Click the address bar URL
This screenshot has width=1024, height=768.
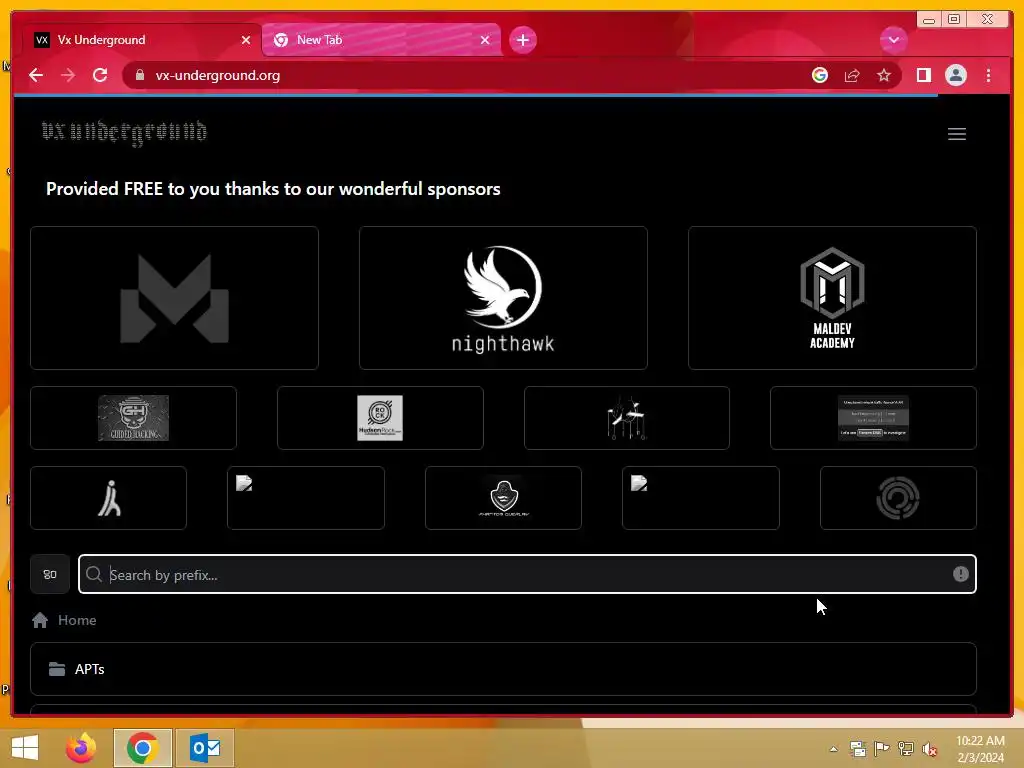pyautogui.click(x=217, y=75)
